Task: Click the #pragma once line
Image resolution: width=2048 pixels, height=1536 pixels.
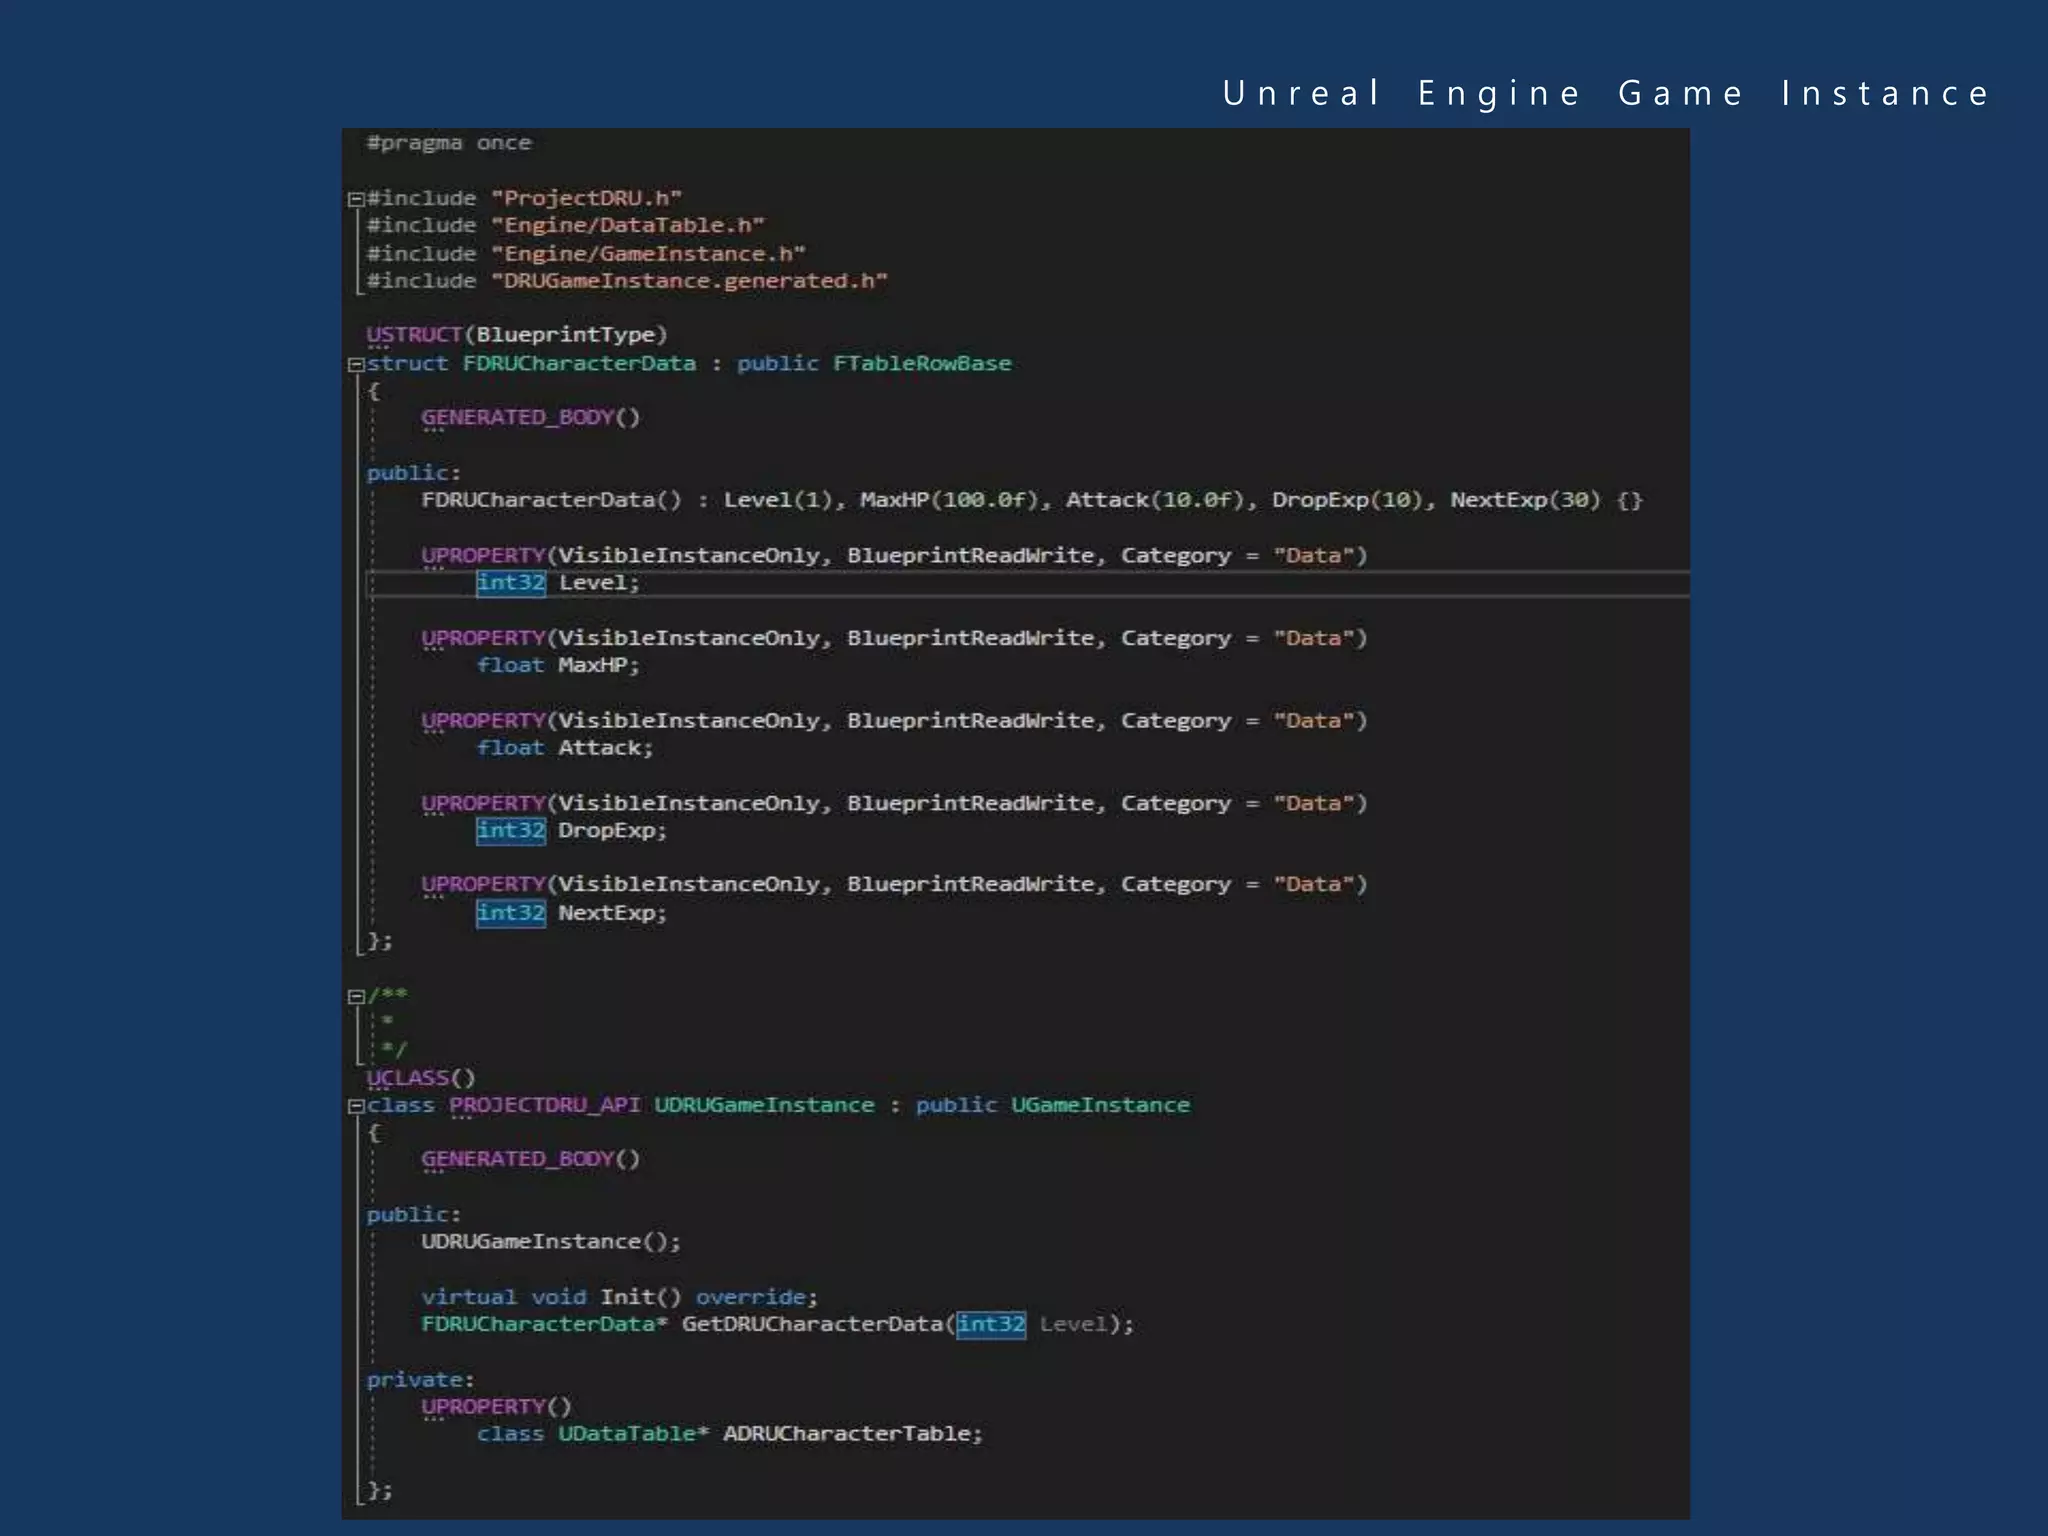Action: [x=449, y=143]
